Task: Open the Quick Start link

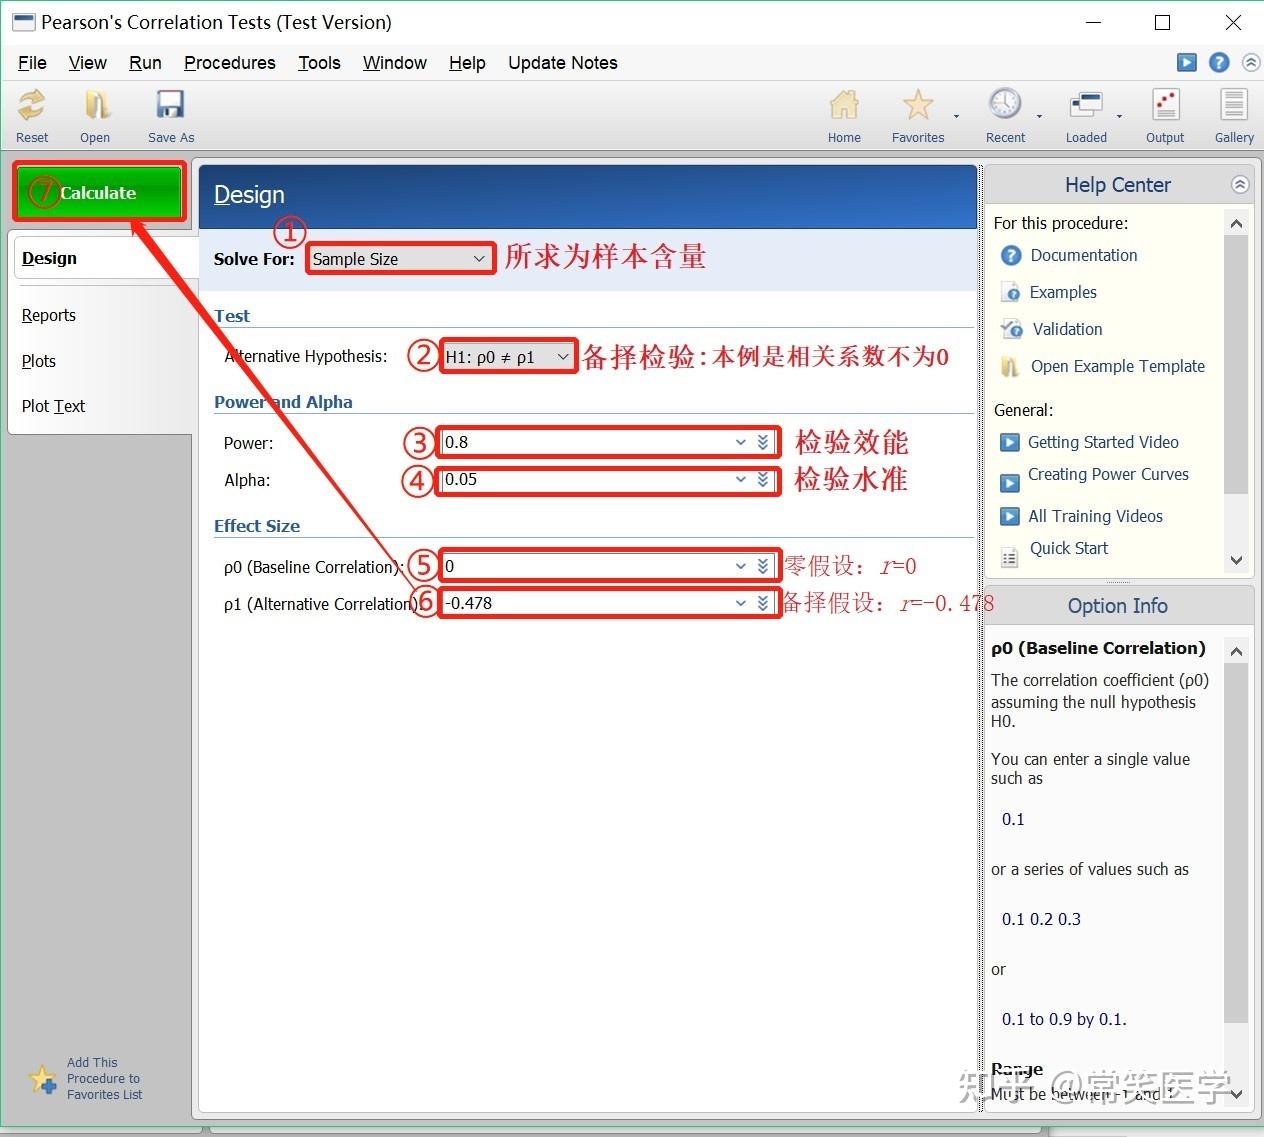Action: [x=1069, y=548]
